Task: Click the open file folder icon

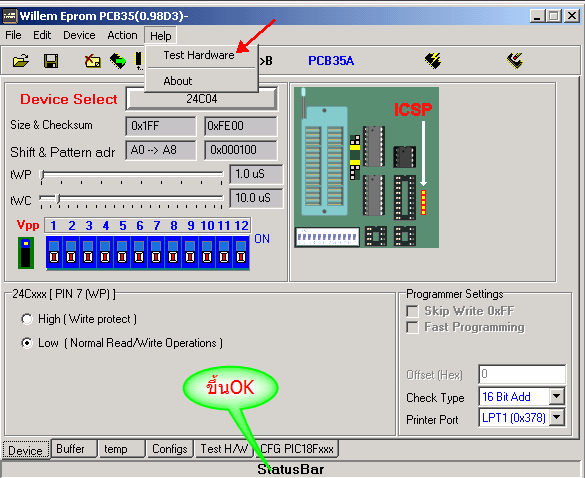Action: 21,60
